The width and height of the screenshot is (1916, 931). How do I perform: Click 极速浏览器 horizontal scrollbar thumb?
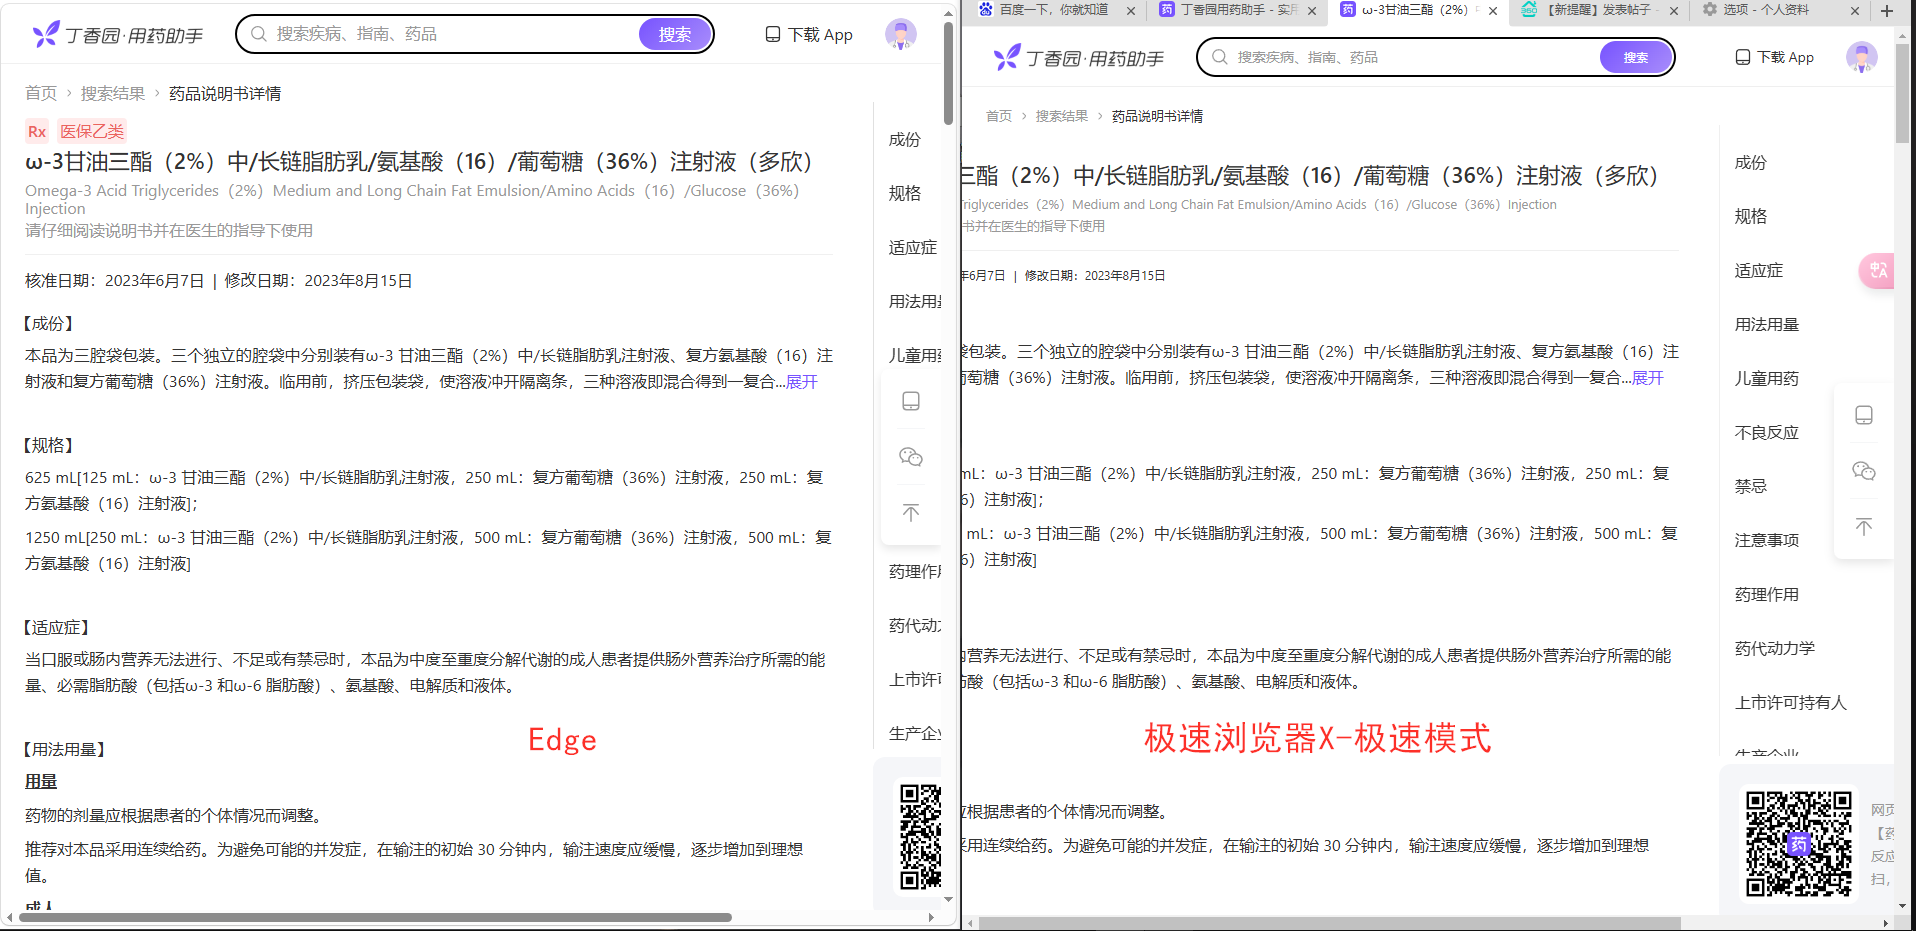click(1330, 923)
